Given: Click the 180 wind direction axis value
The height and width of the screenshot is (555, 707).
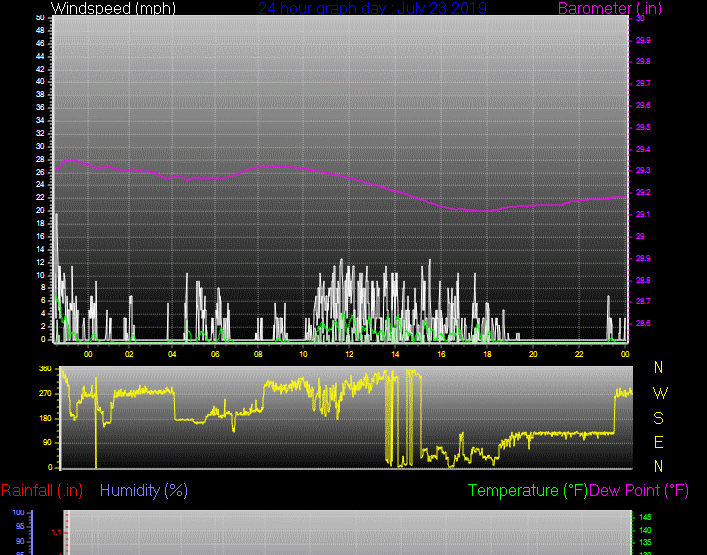Looking at the screenshot, I should coord(45,418).
